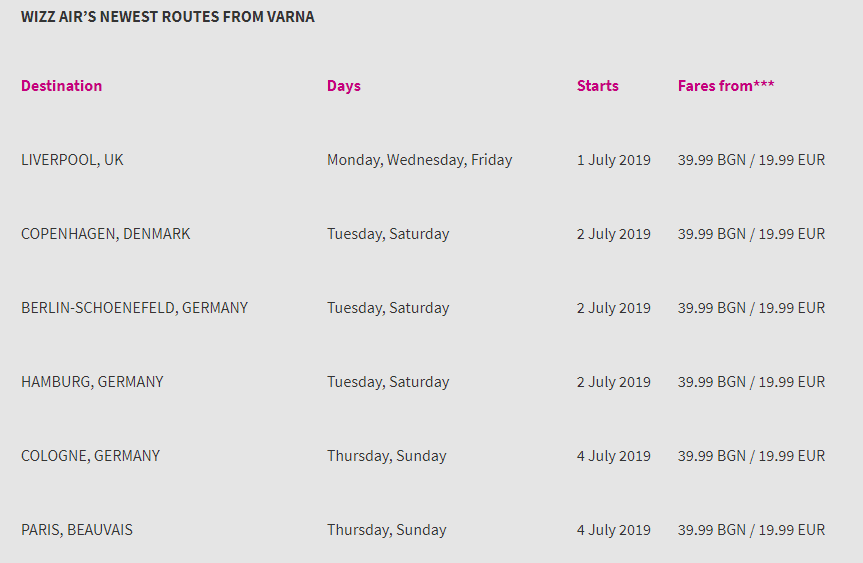Image resolution: width=863 pixels, height=563 pixels.
Task: Click the Starts column header
Action: point(598,86)
